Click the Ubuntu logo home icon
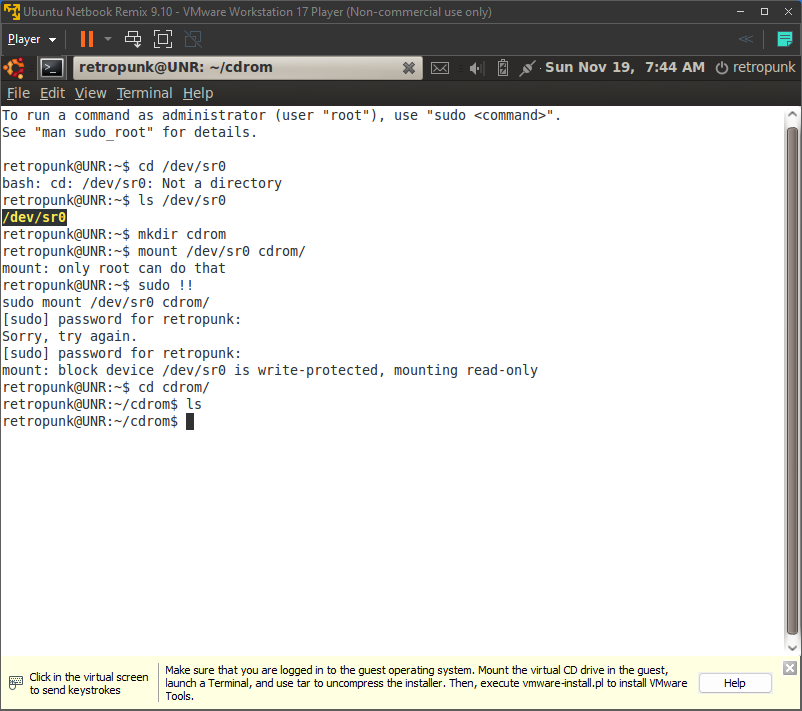The image size is (802, 711). click(14, 68)
